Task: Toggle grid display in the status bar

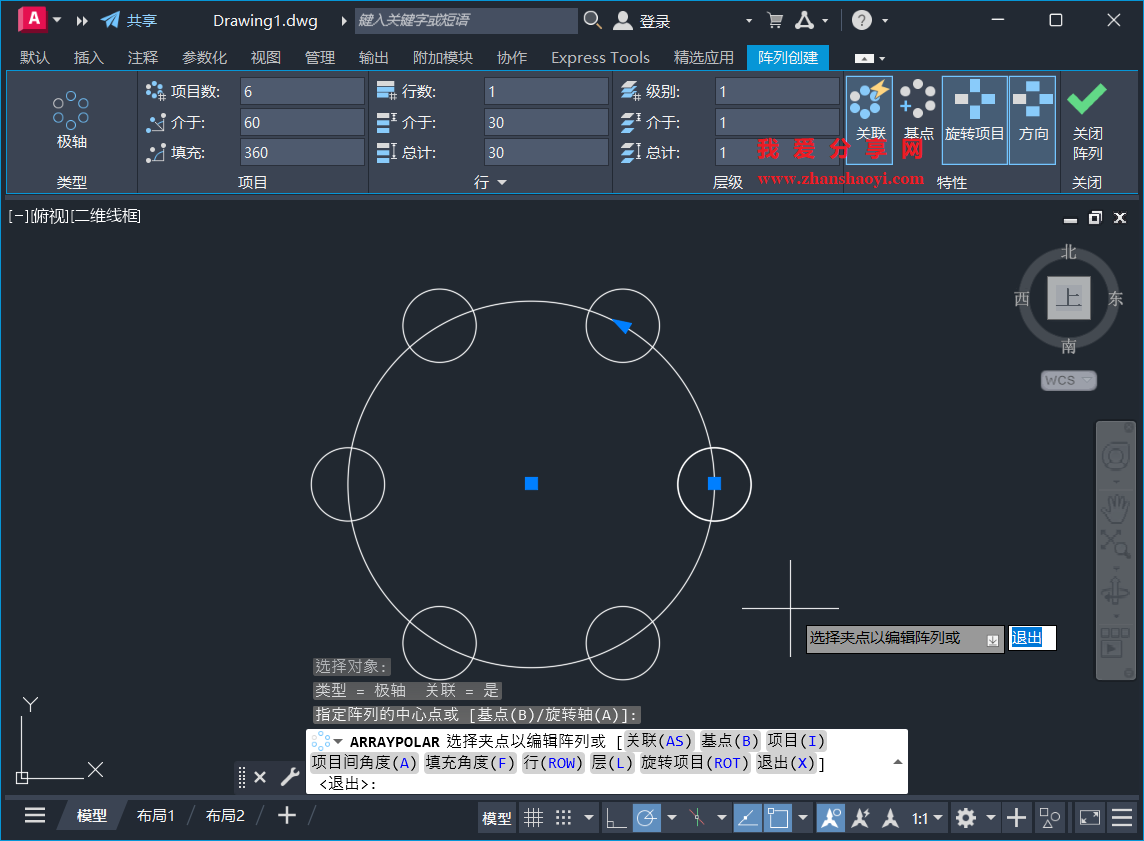Action: pyautogui.click(x=534, y=817)
